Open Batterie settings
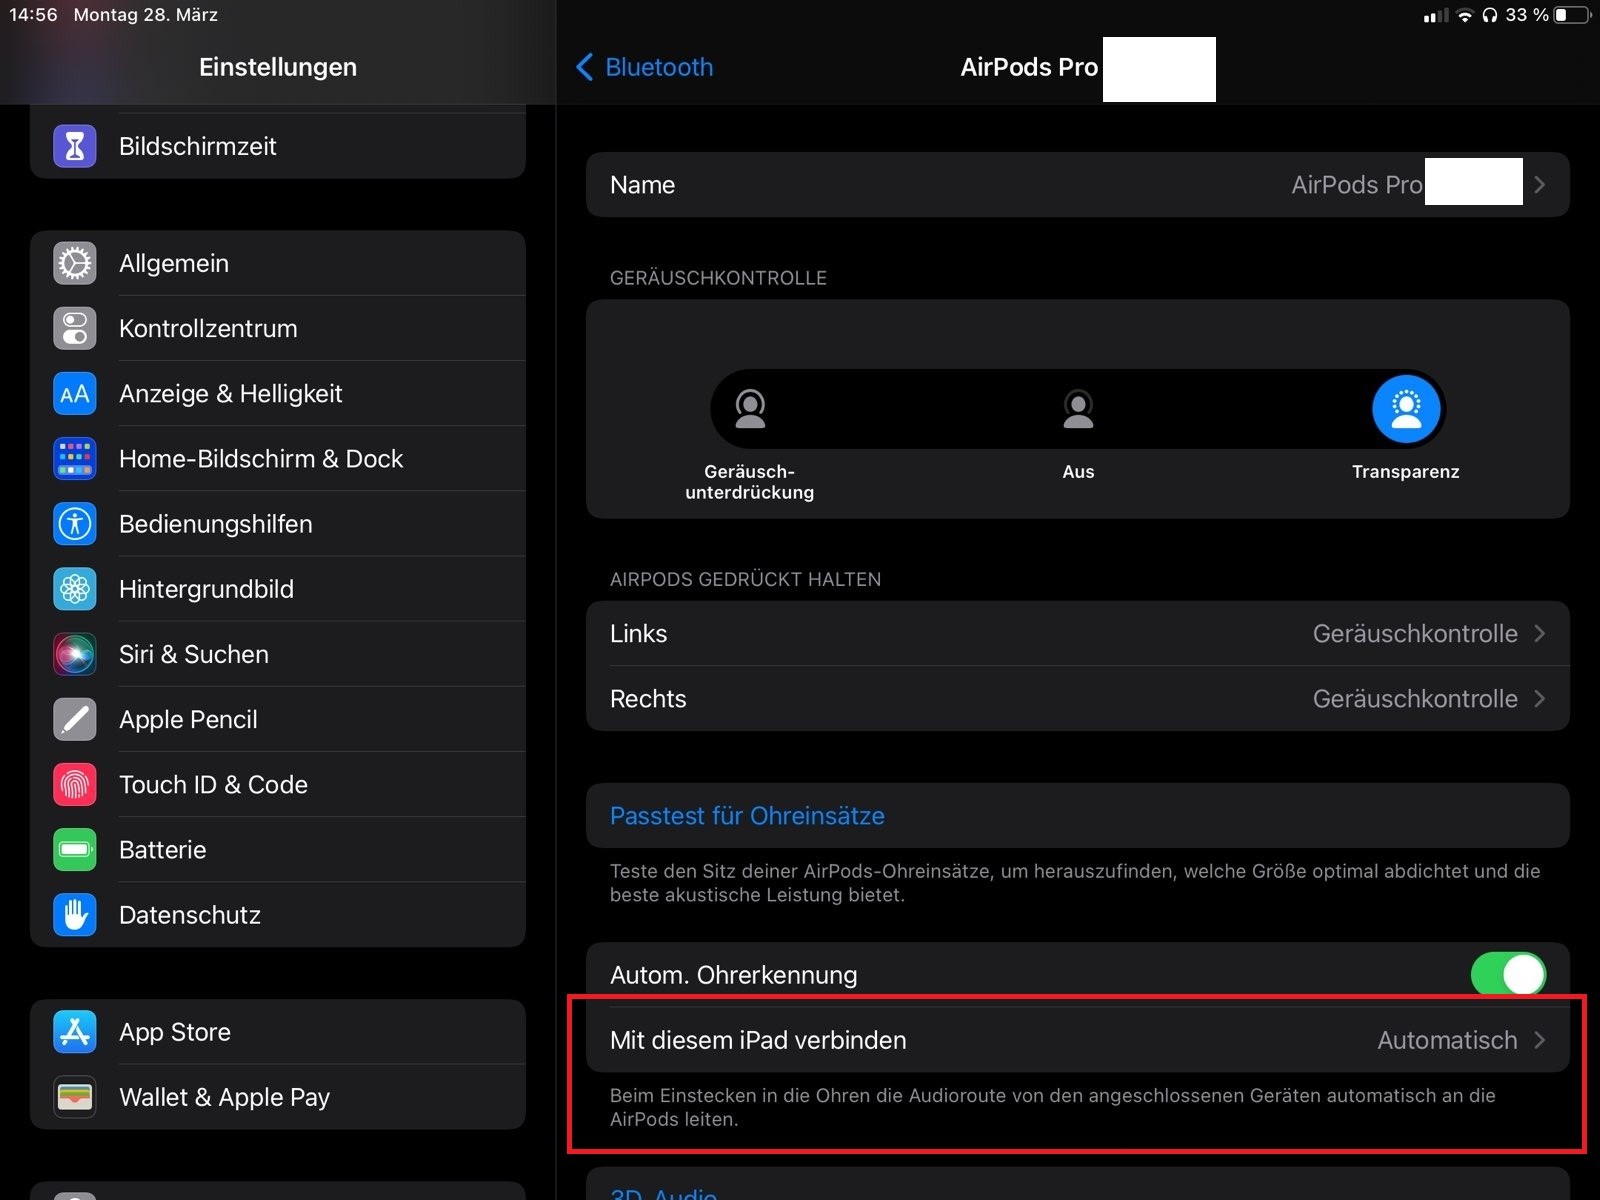This screenshot has width=1600, height=1200. (278, 849)
